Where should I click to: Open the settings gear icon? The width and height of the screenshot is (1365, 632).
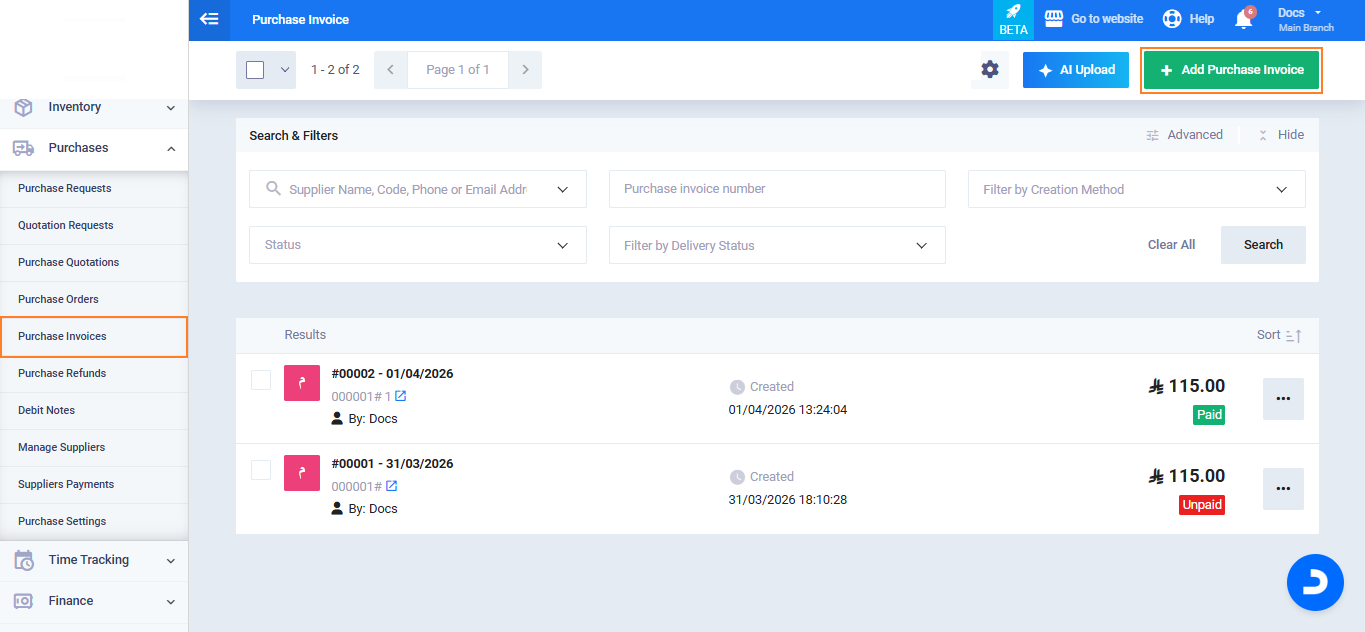coord(989,70)
